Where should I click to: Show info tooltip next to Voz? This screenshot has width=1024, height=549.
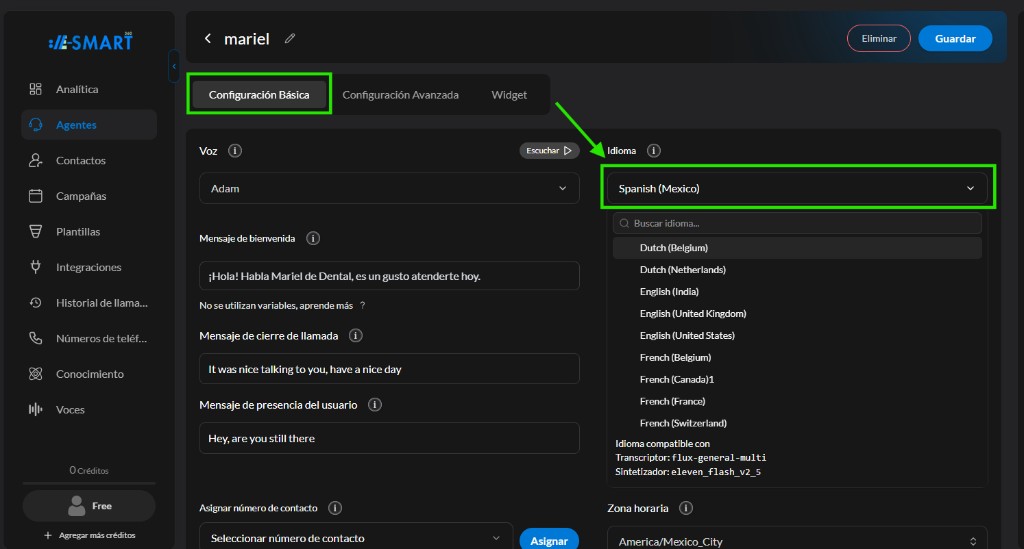click(235, 151)
